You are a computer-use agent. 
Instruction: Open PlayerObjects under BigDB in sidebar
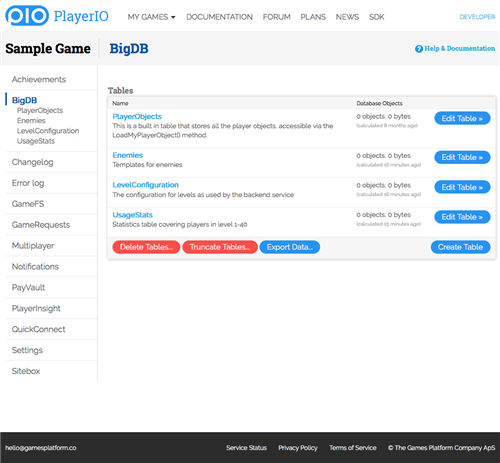pyautogui.click(x=40, y=110)
